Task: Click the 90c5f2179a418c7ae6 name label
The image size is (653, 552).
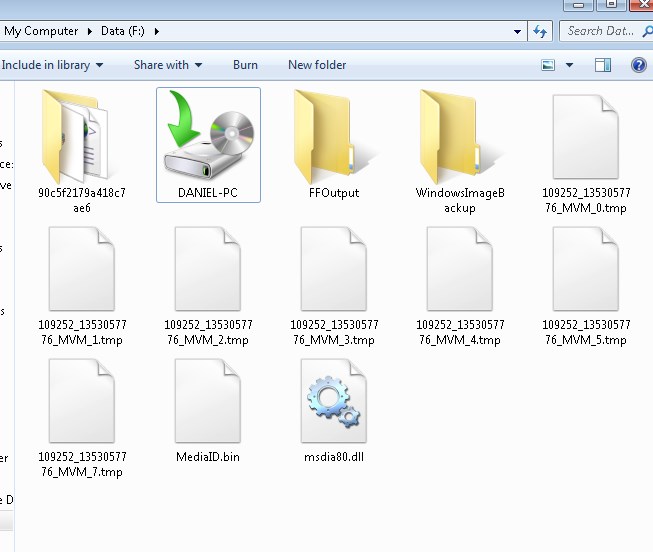Action: 82,200
